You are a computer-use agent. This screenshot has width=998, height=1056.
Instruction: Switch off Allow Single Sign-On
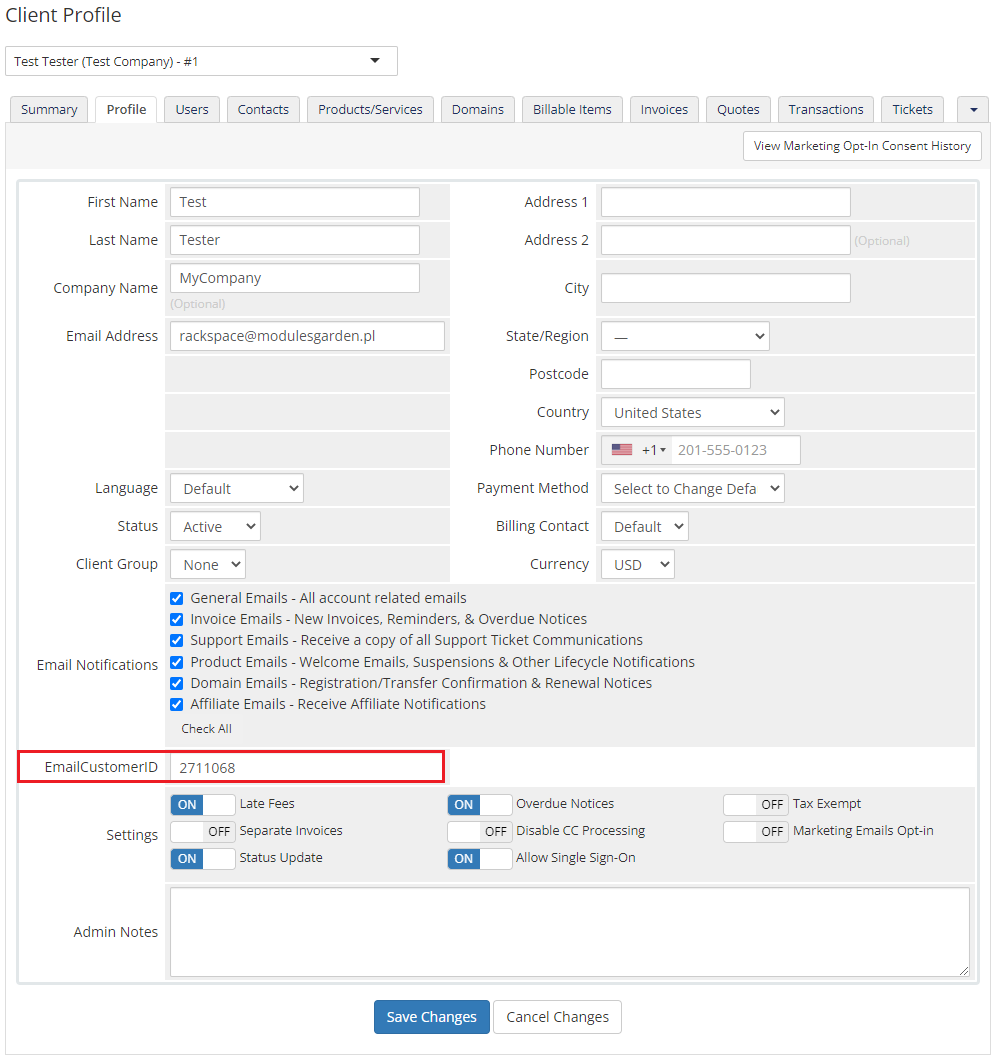point(479,858)
